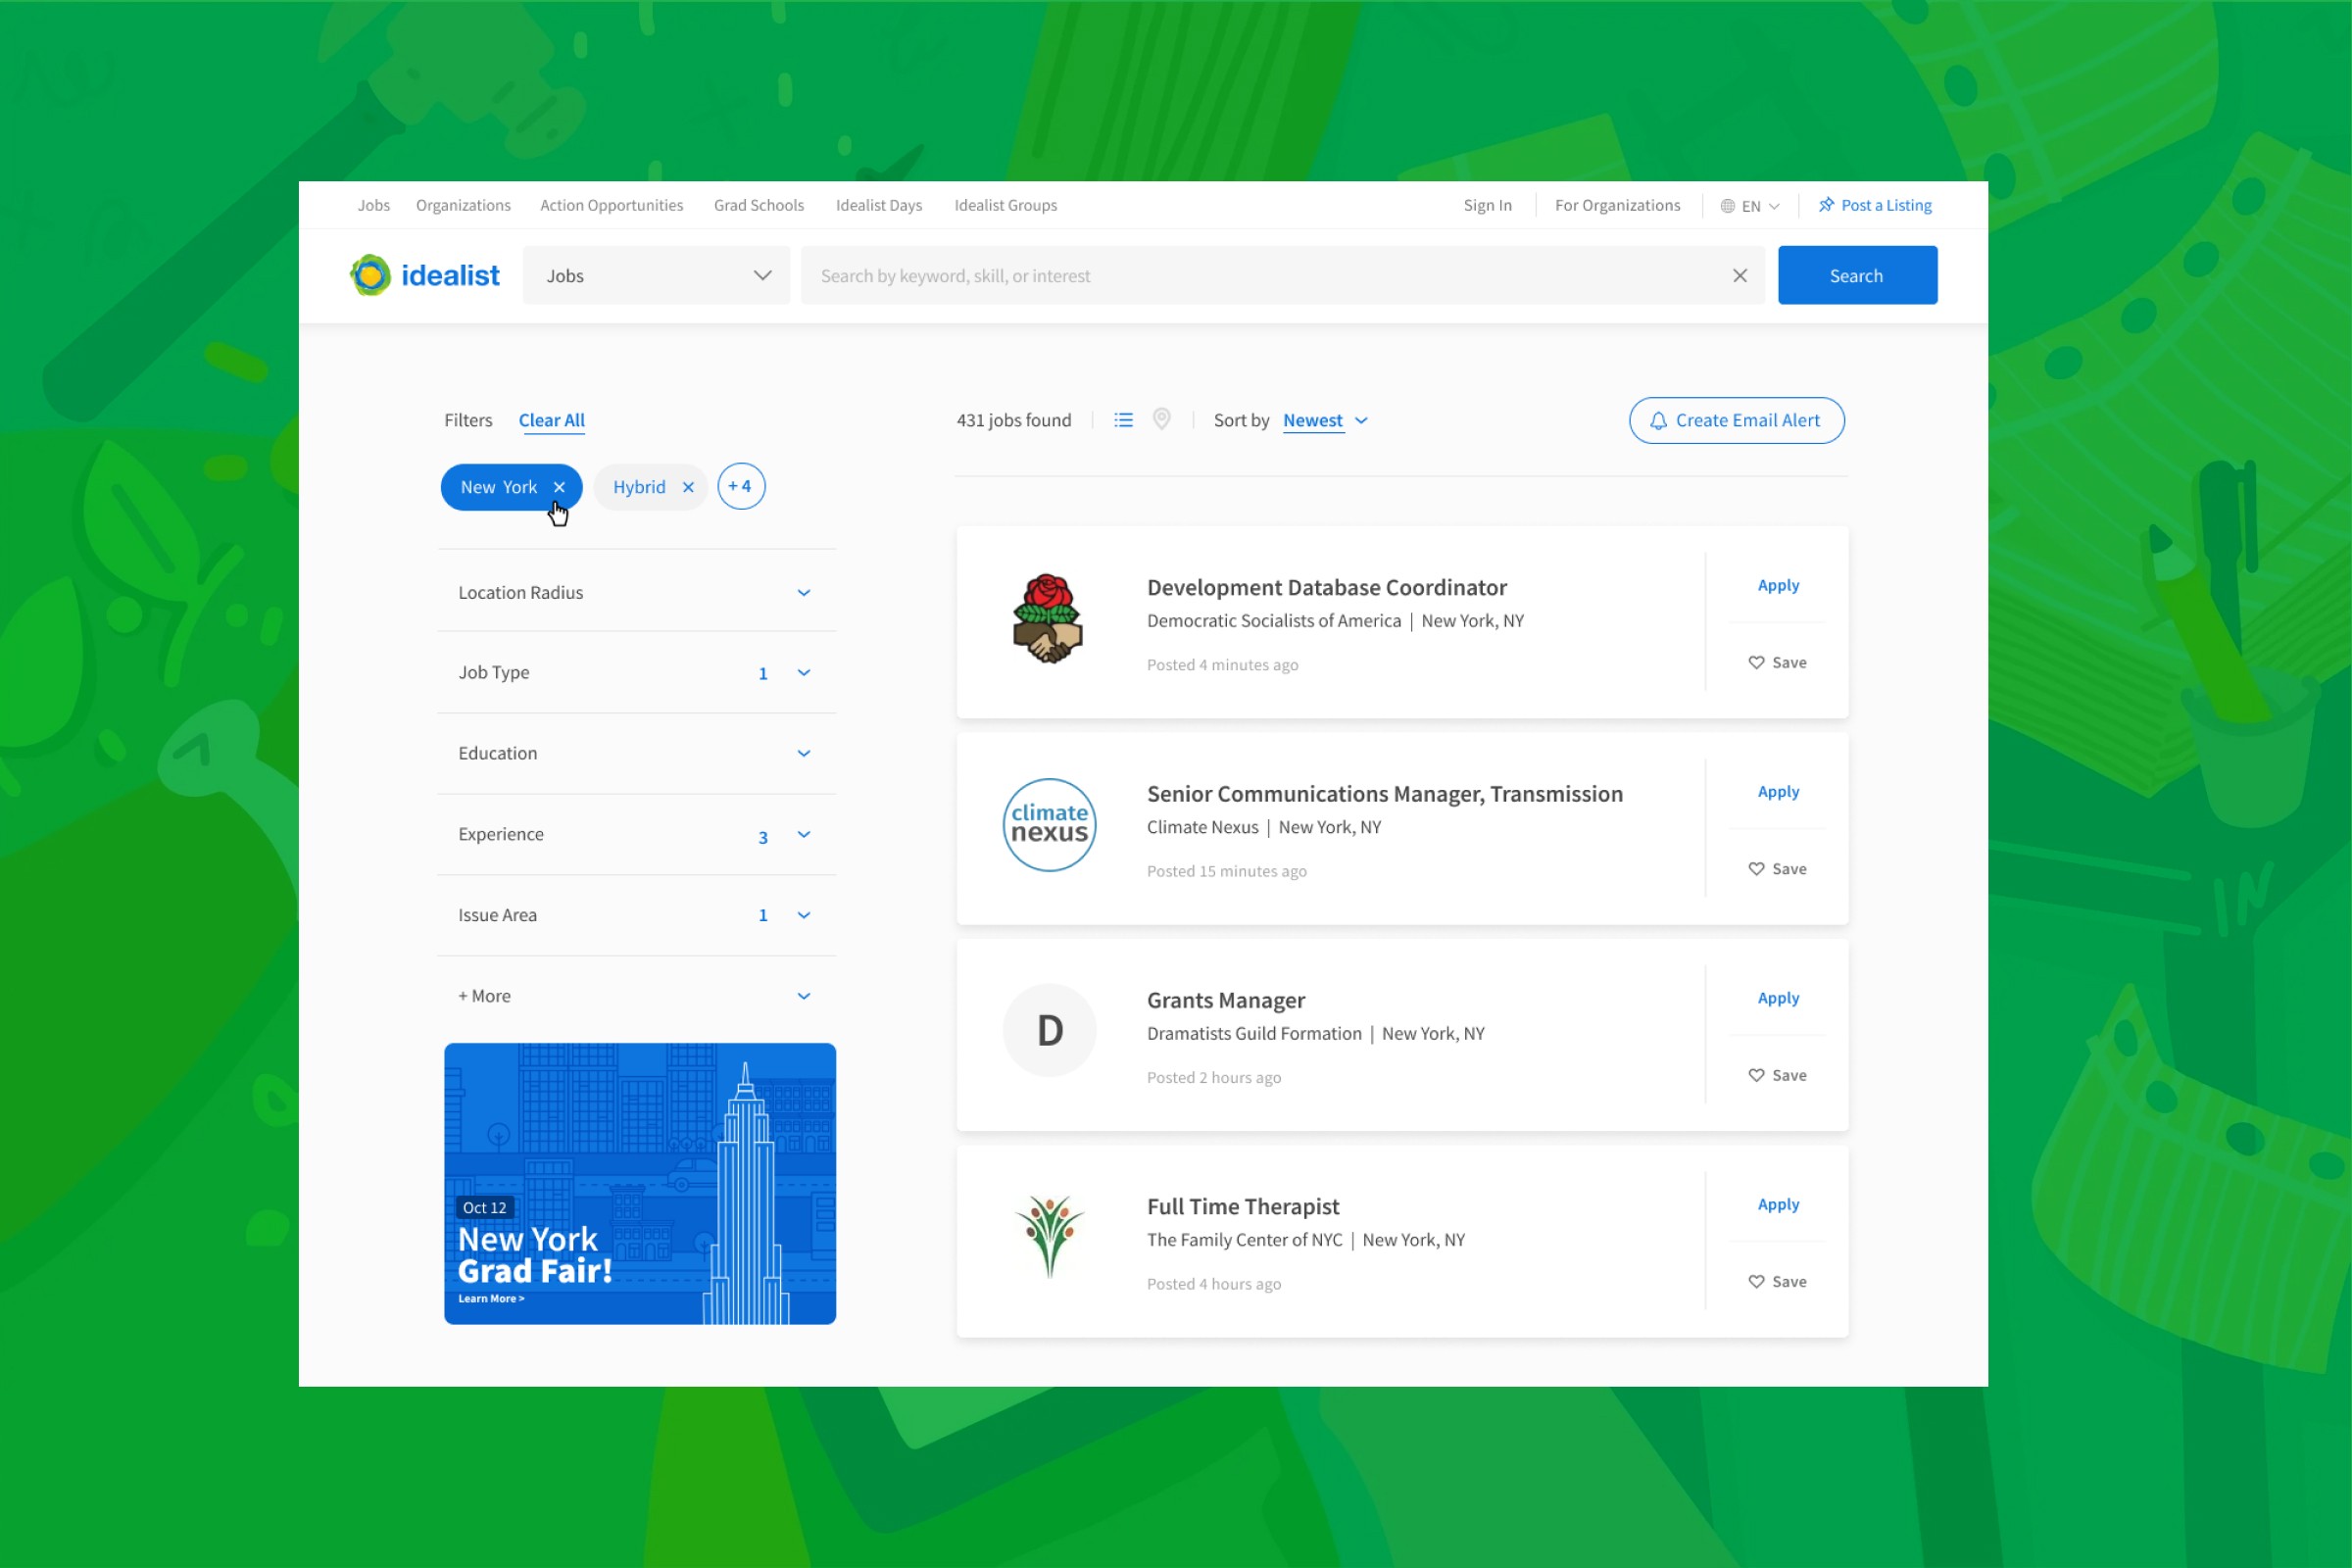
Task: Change Sort by Newest option
Action: tap(1325, 421)
